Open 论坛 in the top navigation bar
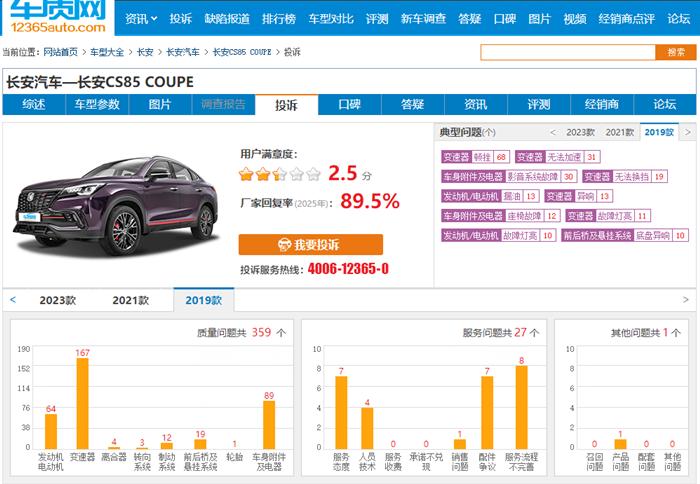Viewport: 700px width, 484px height. (x=679, y=19)
